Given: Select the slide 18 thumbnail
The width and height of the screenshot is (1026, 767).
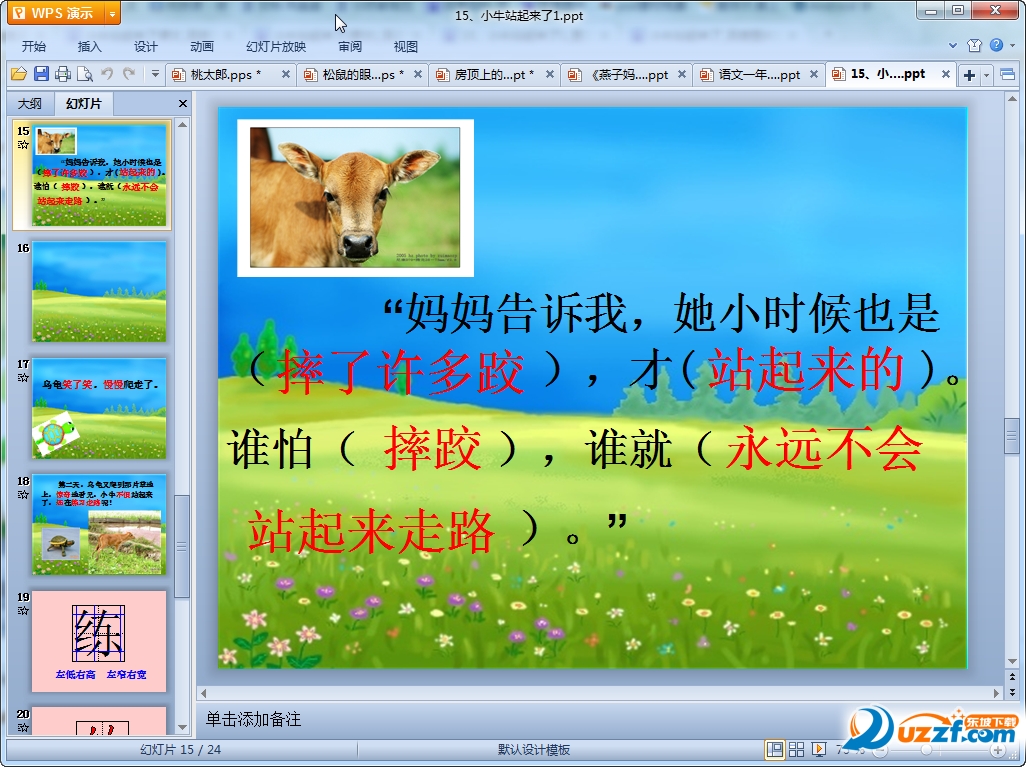Looking at the screenshot, I should [x=99, y=525].
